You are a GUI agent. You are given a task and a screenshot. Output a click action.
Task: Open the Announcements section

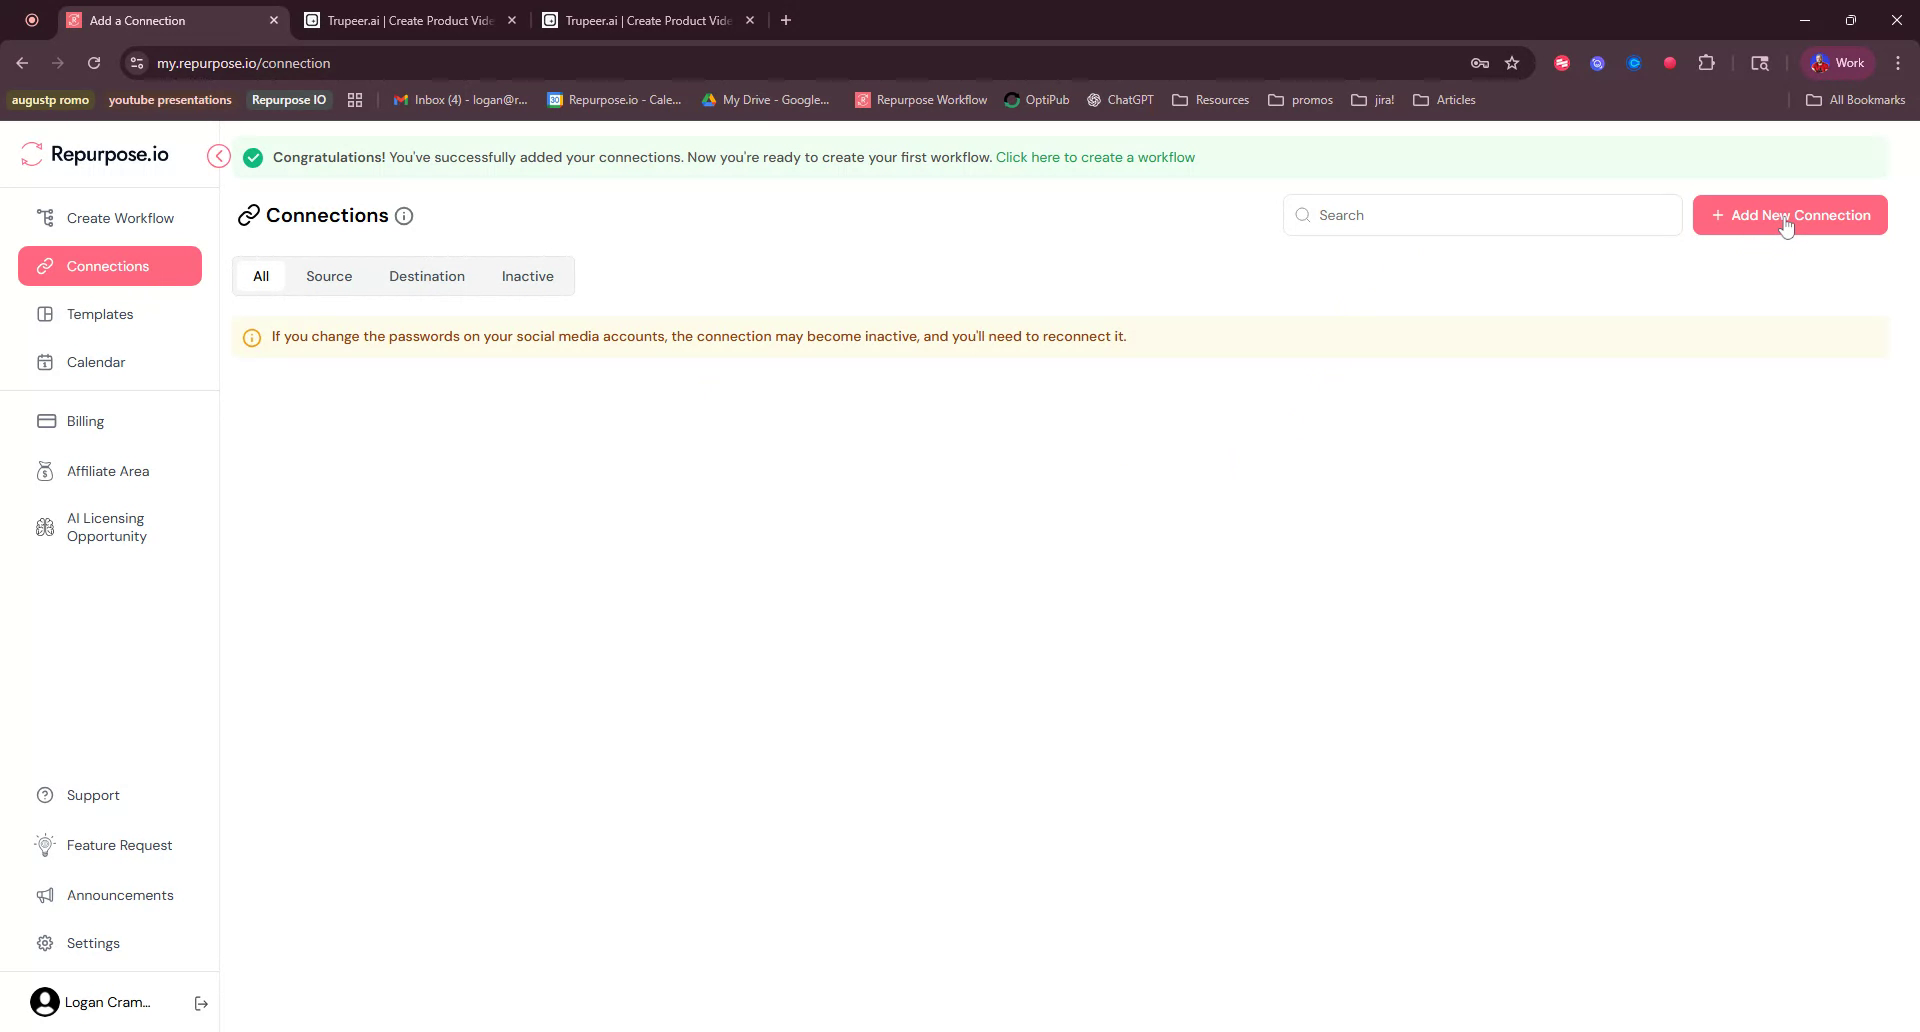coord(120,895)
